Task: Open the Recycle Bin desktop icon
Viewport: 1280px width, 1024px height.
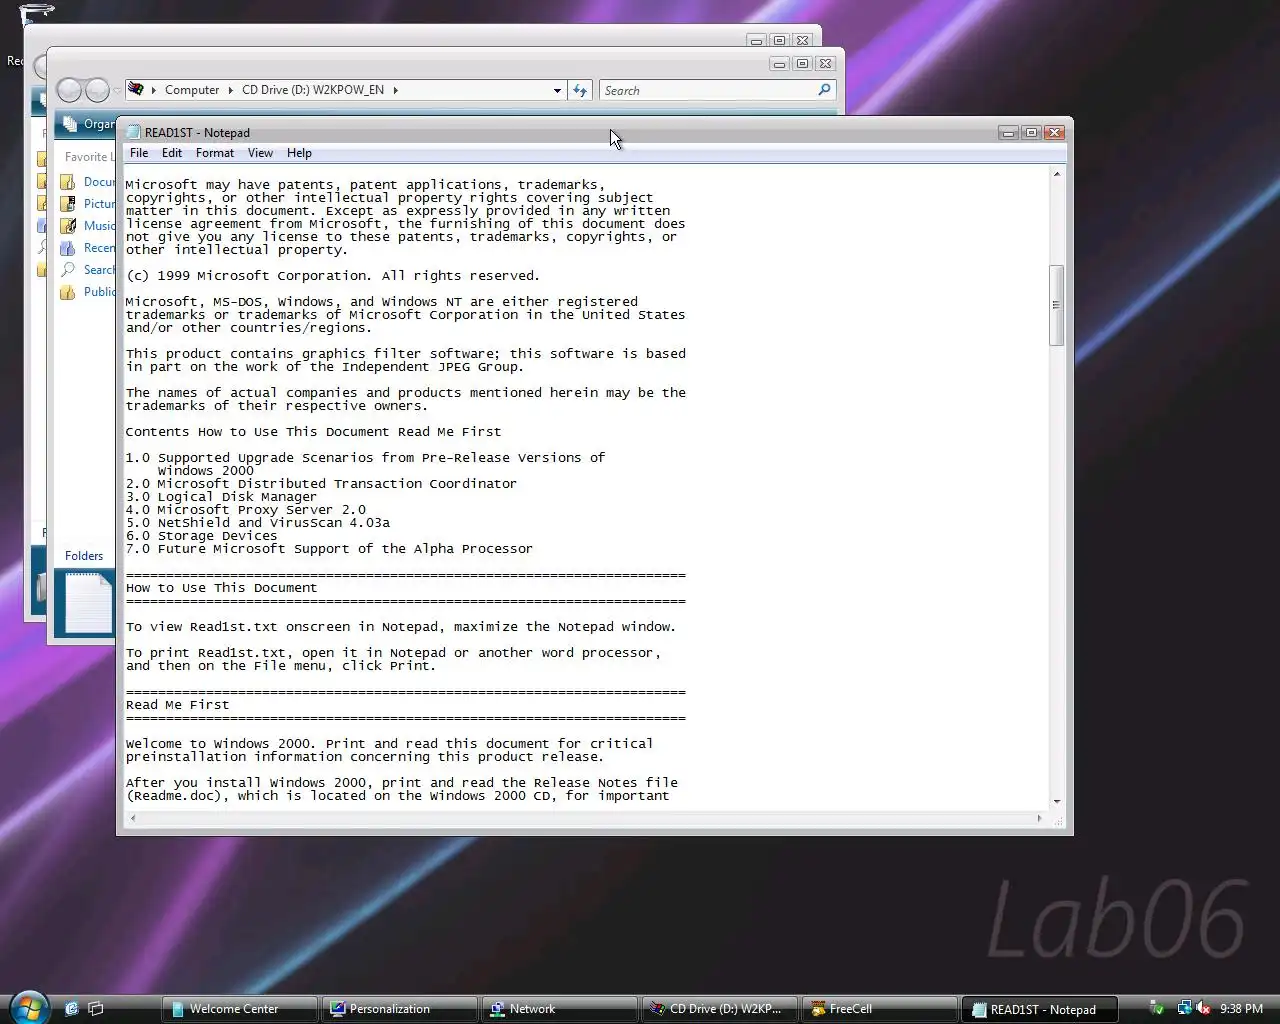Action: pos(35,15)
